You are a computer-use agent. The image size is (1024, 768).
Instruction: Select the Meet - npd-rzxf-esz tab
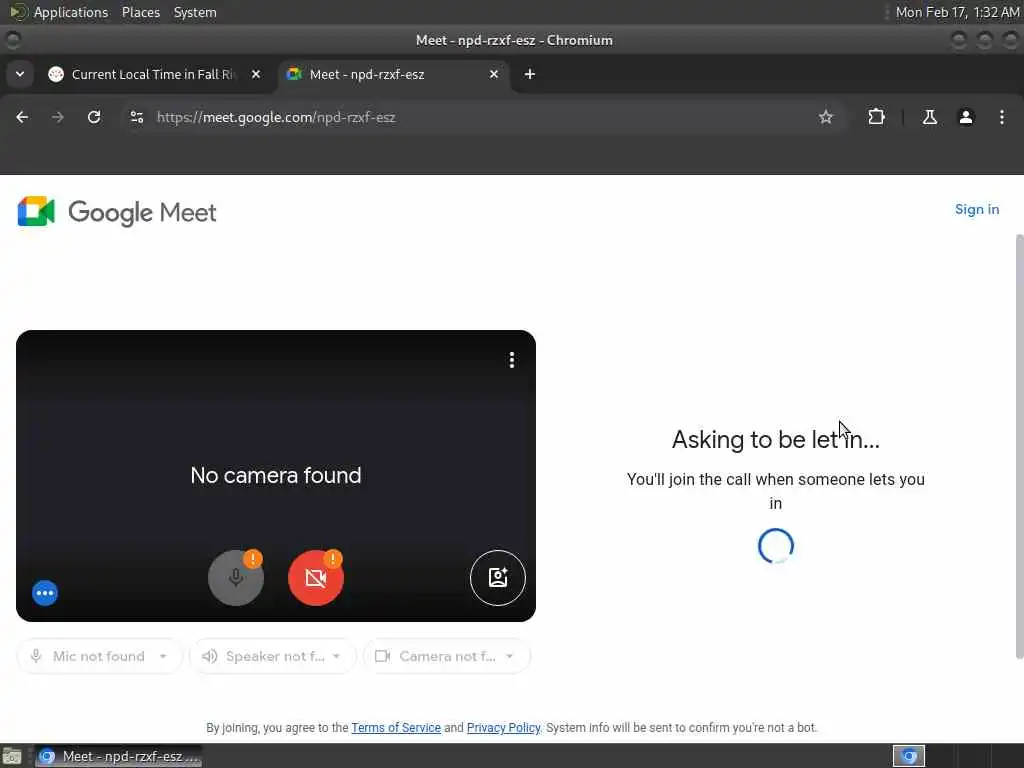tap(392, 74)
